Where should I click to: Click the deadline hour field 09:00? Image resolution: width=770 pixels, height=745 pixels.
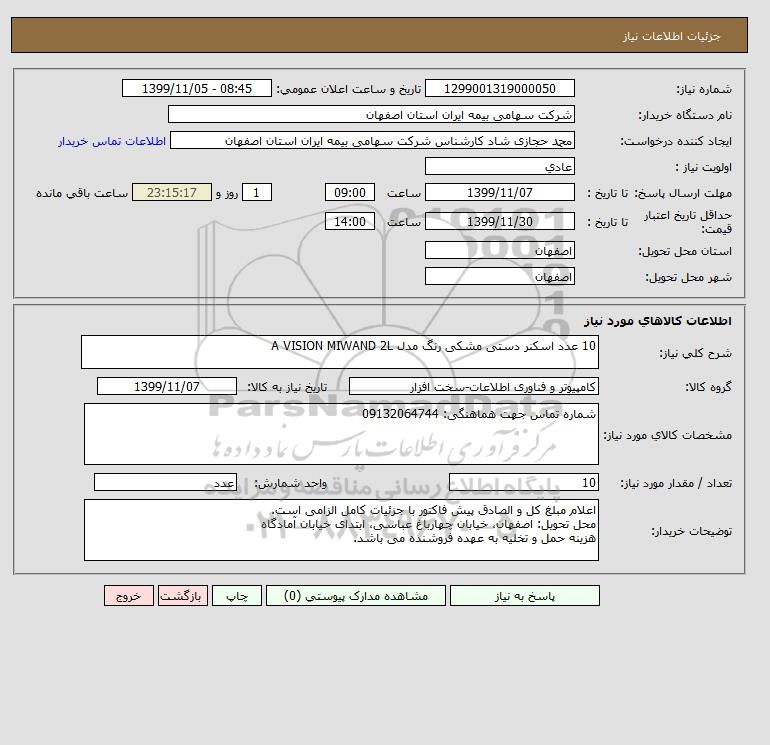(350, 193)
